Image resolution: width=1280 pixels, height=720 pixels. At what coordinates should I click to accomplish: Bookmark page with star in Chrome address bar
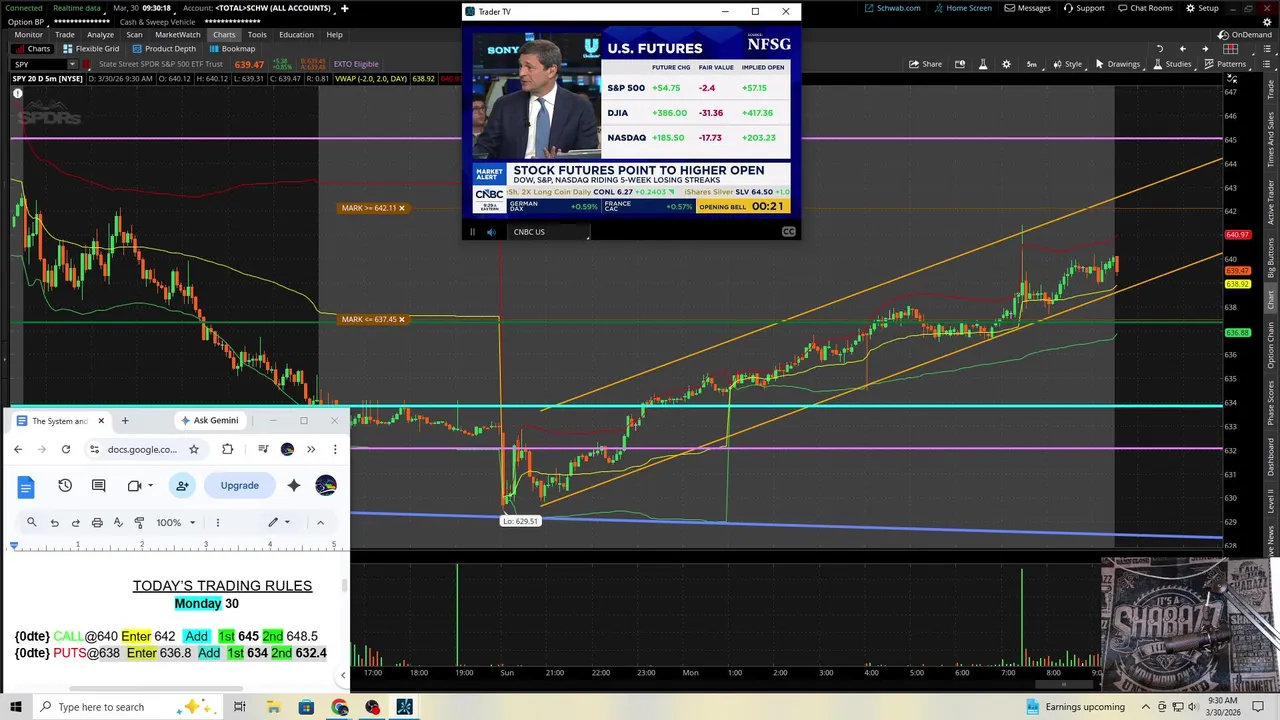194,449
